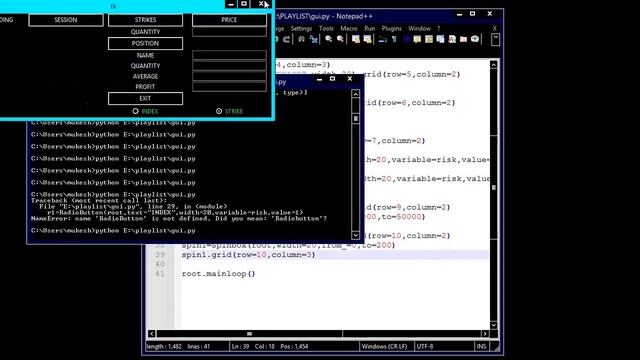Click status bar 'UTF-8' encoding entry
Screen dimensions: 640x360
click(x=425, y=346)
